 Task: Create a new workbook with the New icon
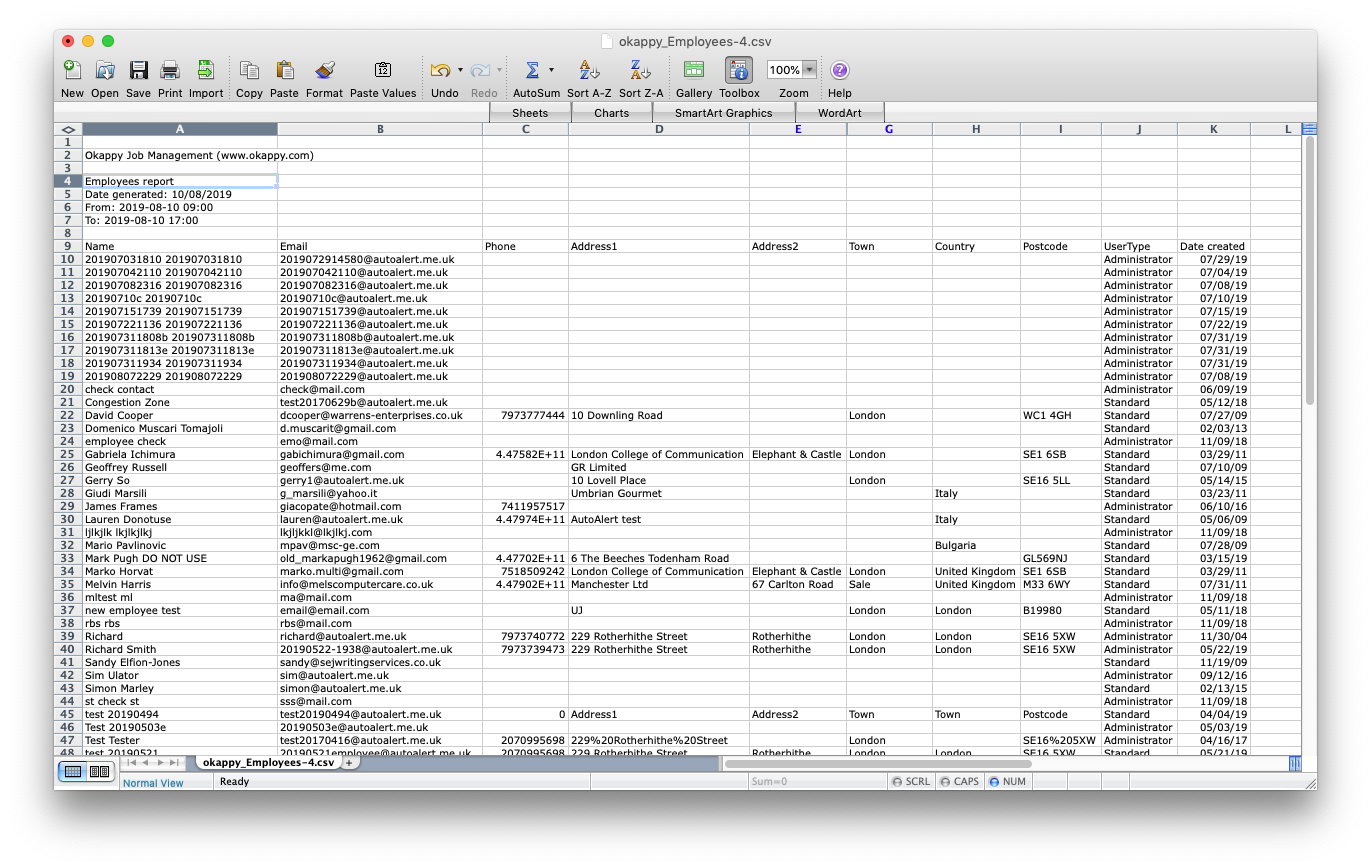[x=71, y=70]
